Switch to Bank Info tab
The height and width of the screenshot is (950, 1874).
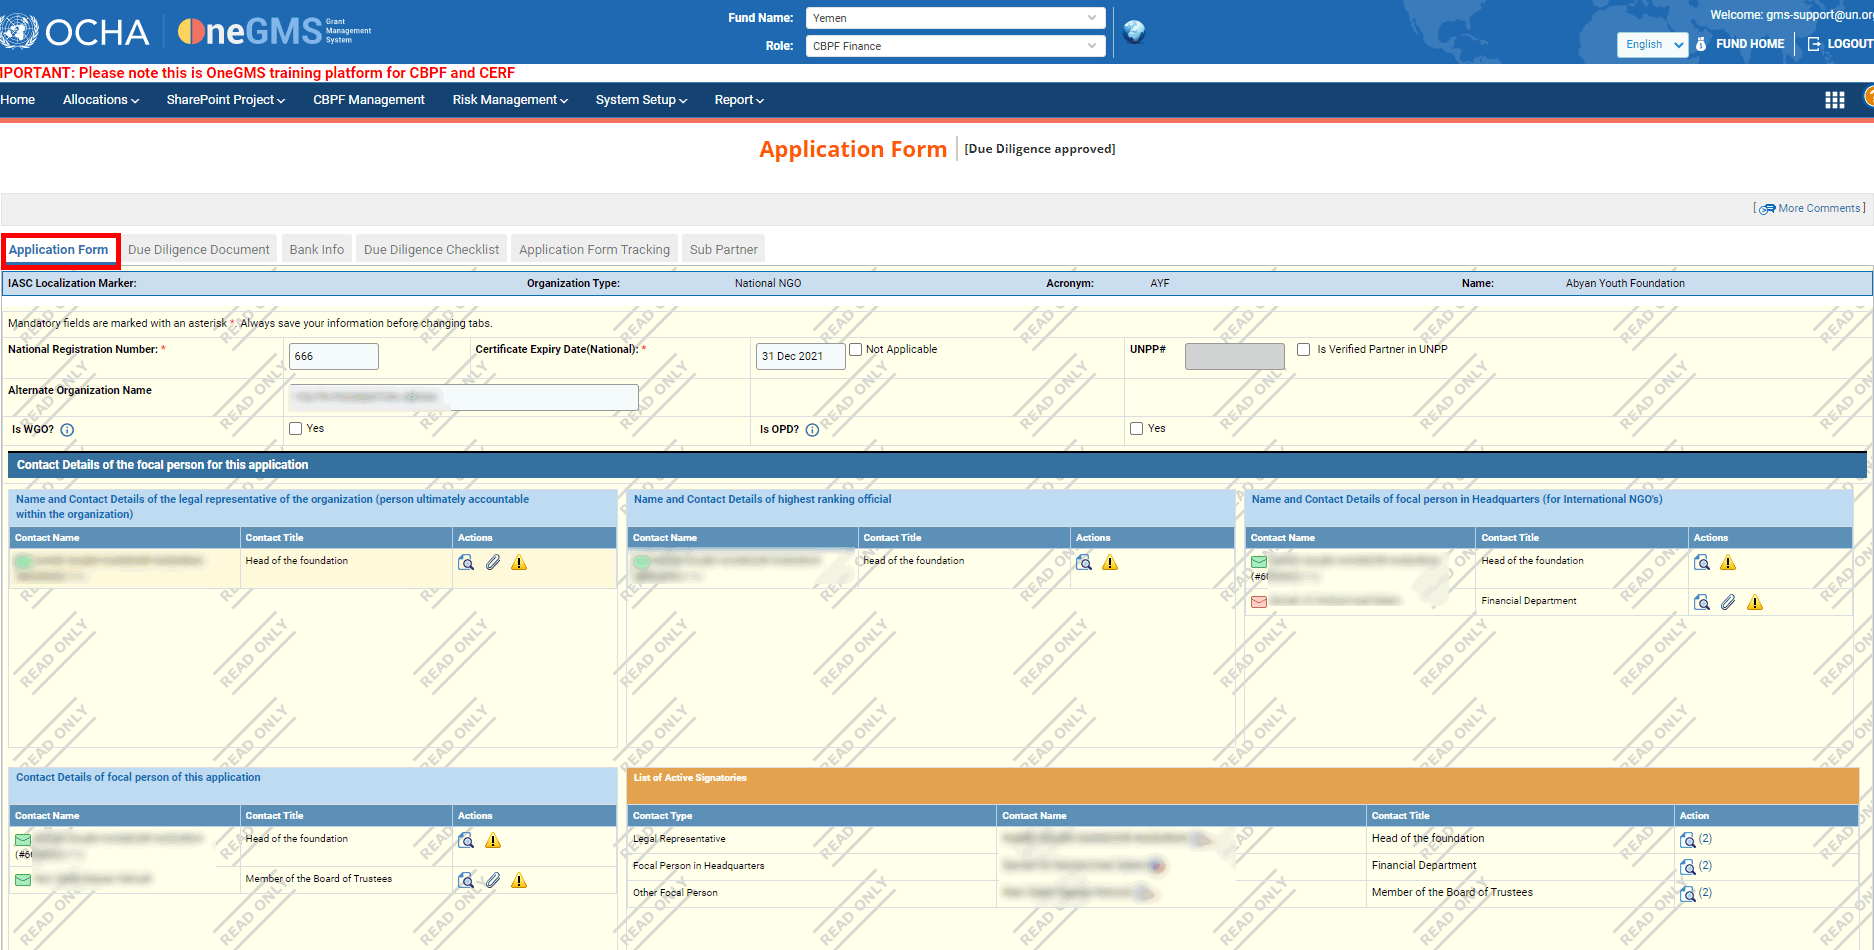(317, 250)
